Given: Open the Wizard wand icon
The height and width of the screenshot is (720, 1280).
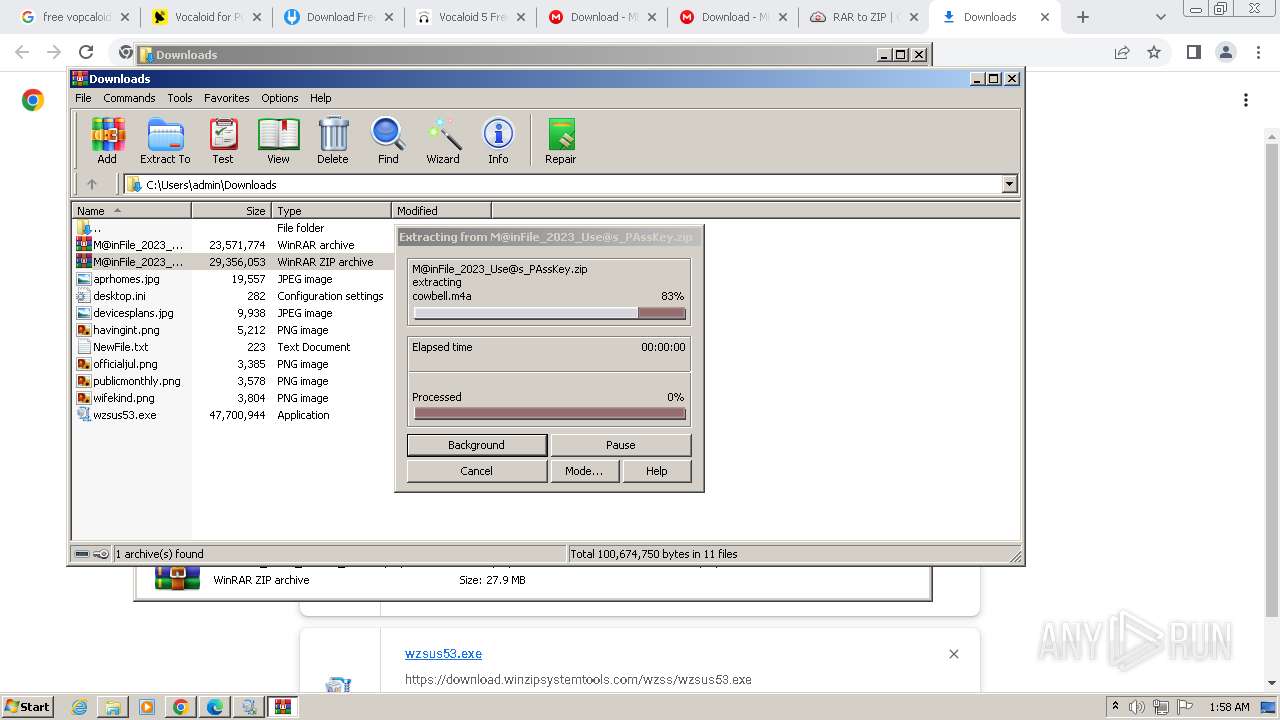Looking at the screenshot, I should click(443, 140).
